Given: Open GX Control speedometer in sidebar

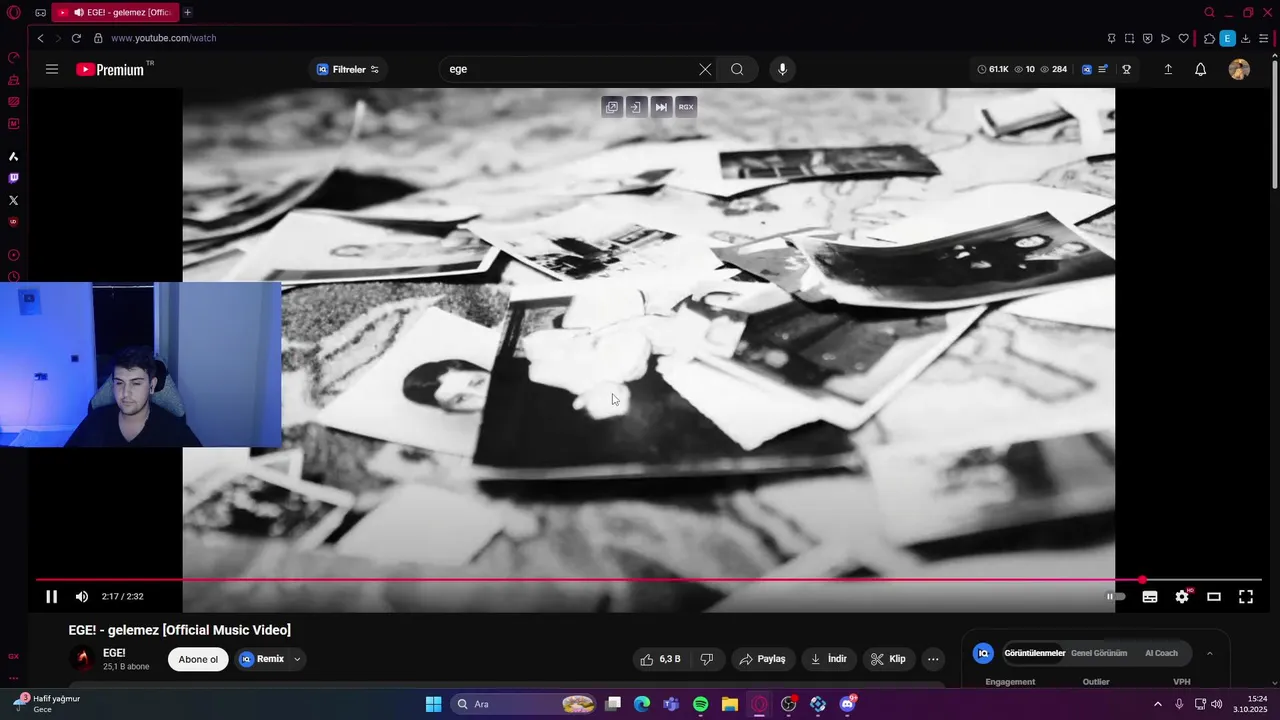Looking at the screenshot, I should (13, 57).
